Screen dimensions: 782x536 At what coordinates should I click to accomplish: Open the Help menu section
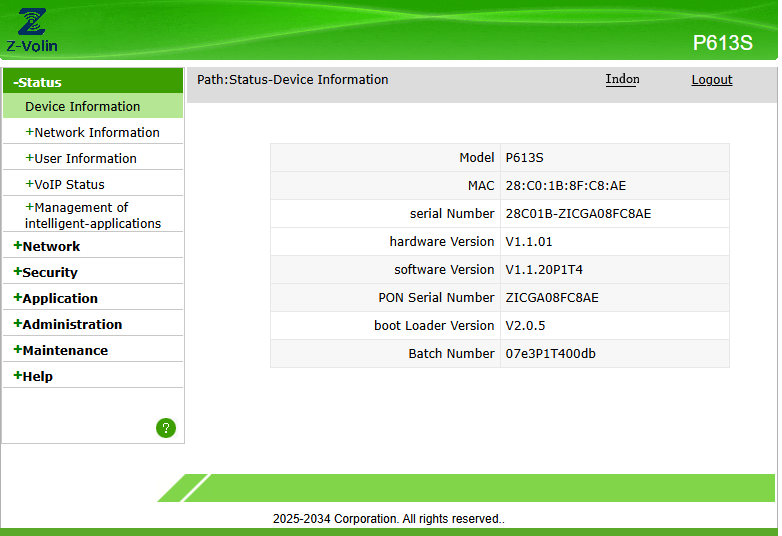pyautogui.click(x=33, y=376)
